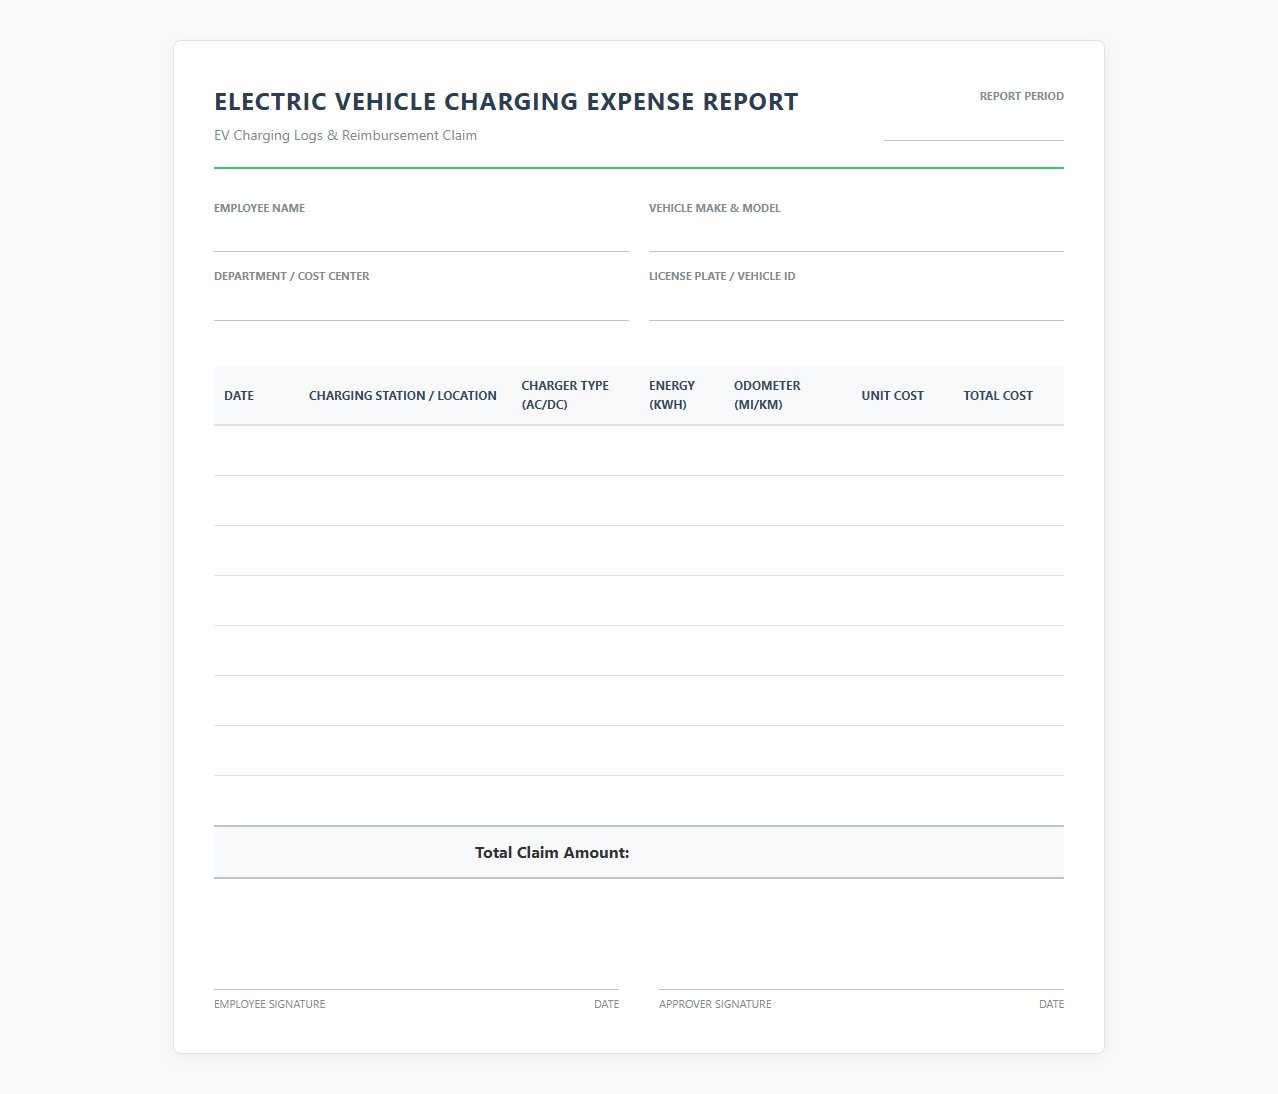This screenshot has height=1094, width=1278.
Task: Click the 'DATE' label beside Employee Signature
Action: tap(606, 1004)
